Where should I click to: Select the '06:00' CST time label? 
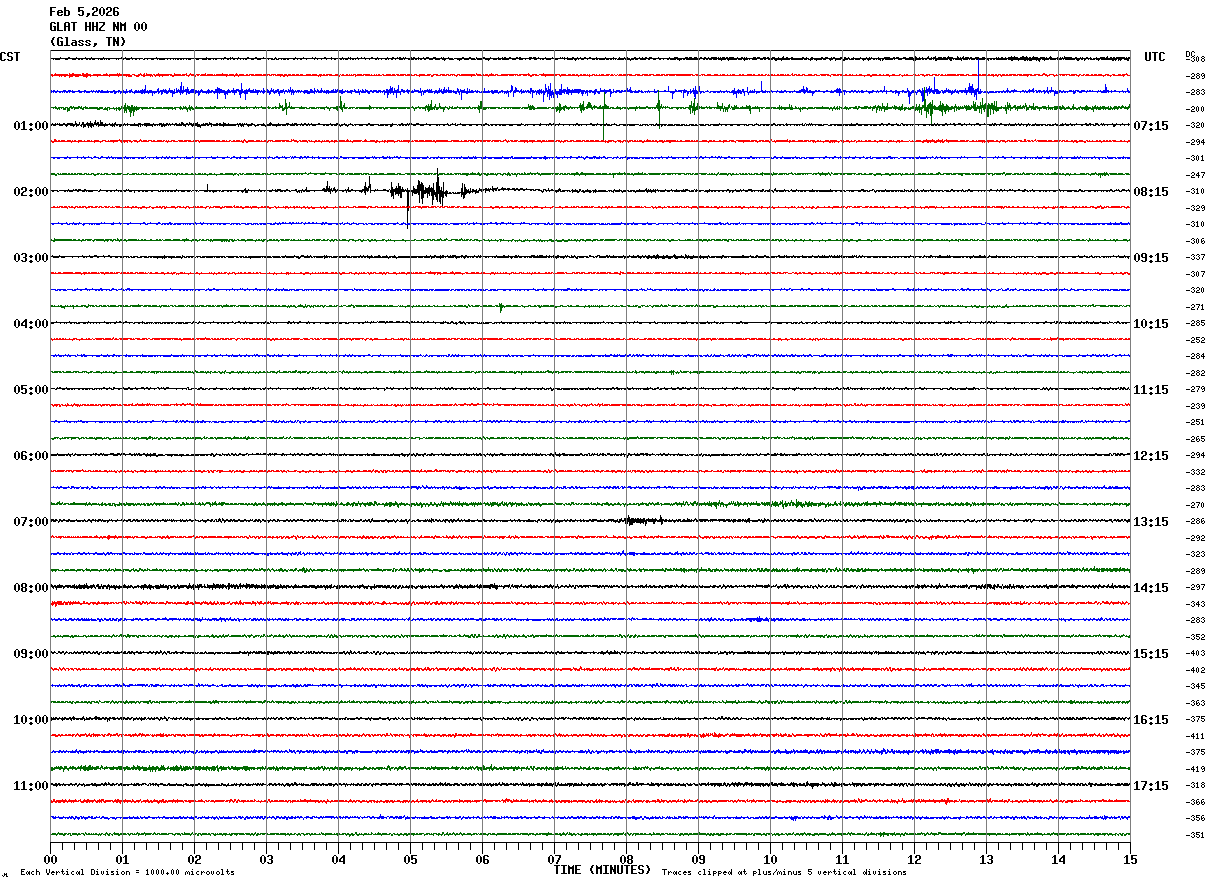click(31, 456)
